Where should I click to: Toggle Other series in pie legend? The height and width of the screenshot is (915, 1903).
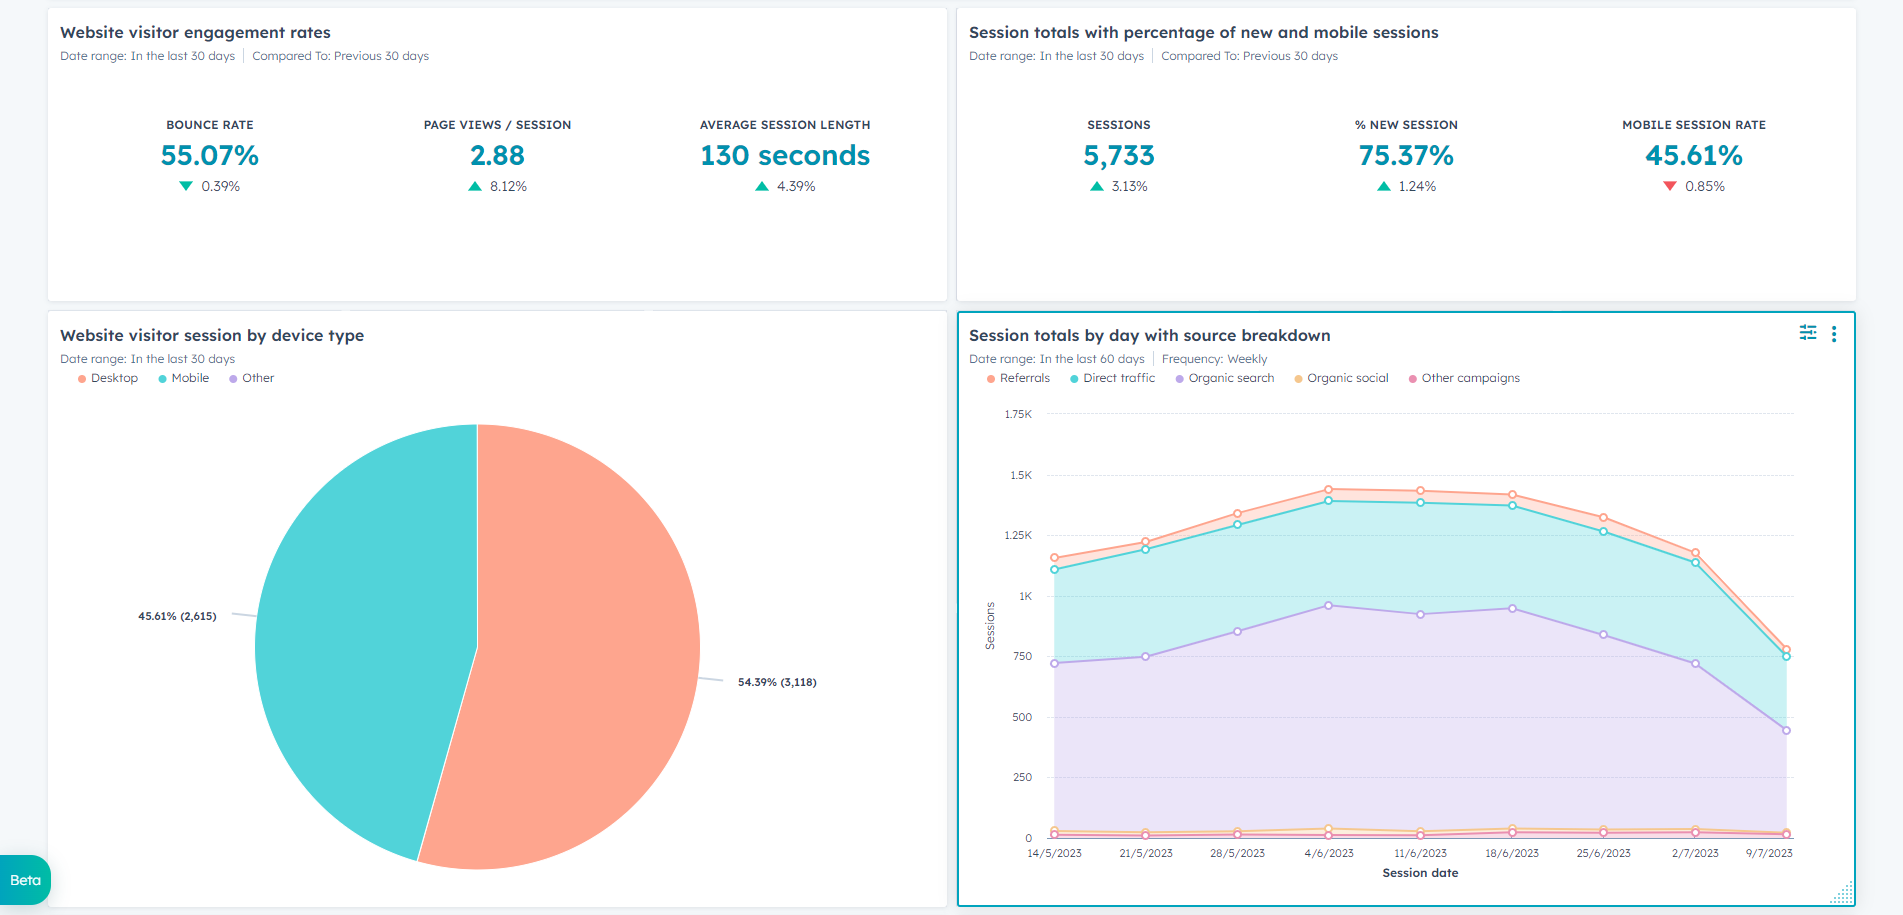[x=252, y=378]
